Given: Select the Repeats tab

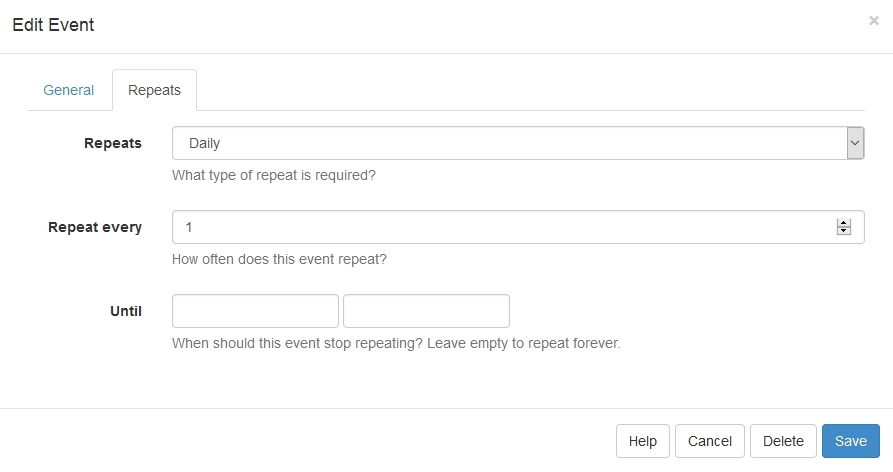Looking at the screenshot, I should (x=154, y=90).
